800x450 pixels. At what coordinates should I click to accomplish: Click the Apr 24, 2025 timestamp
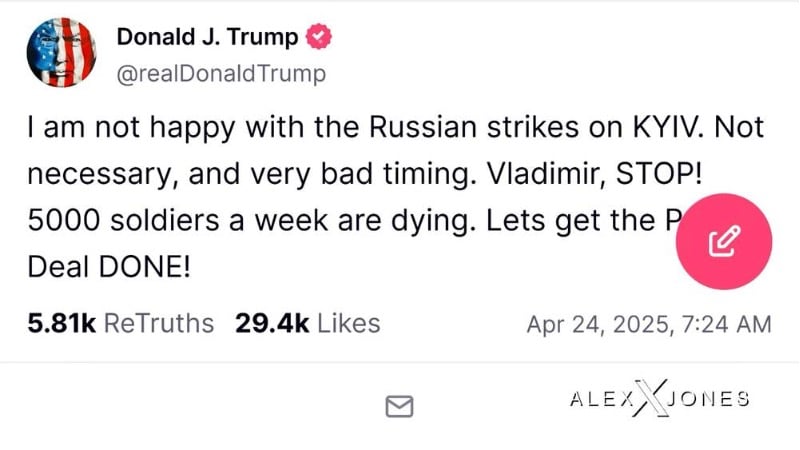point(648,324)
